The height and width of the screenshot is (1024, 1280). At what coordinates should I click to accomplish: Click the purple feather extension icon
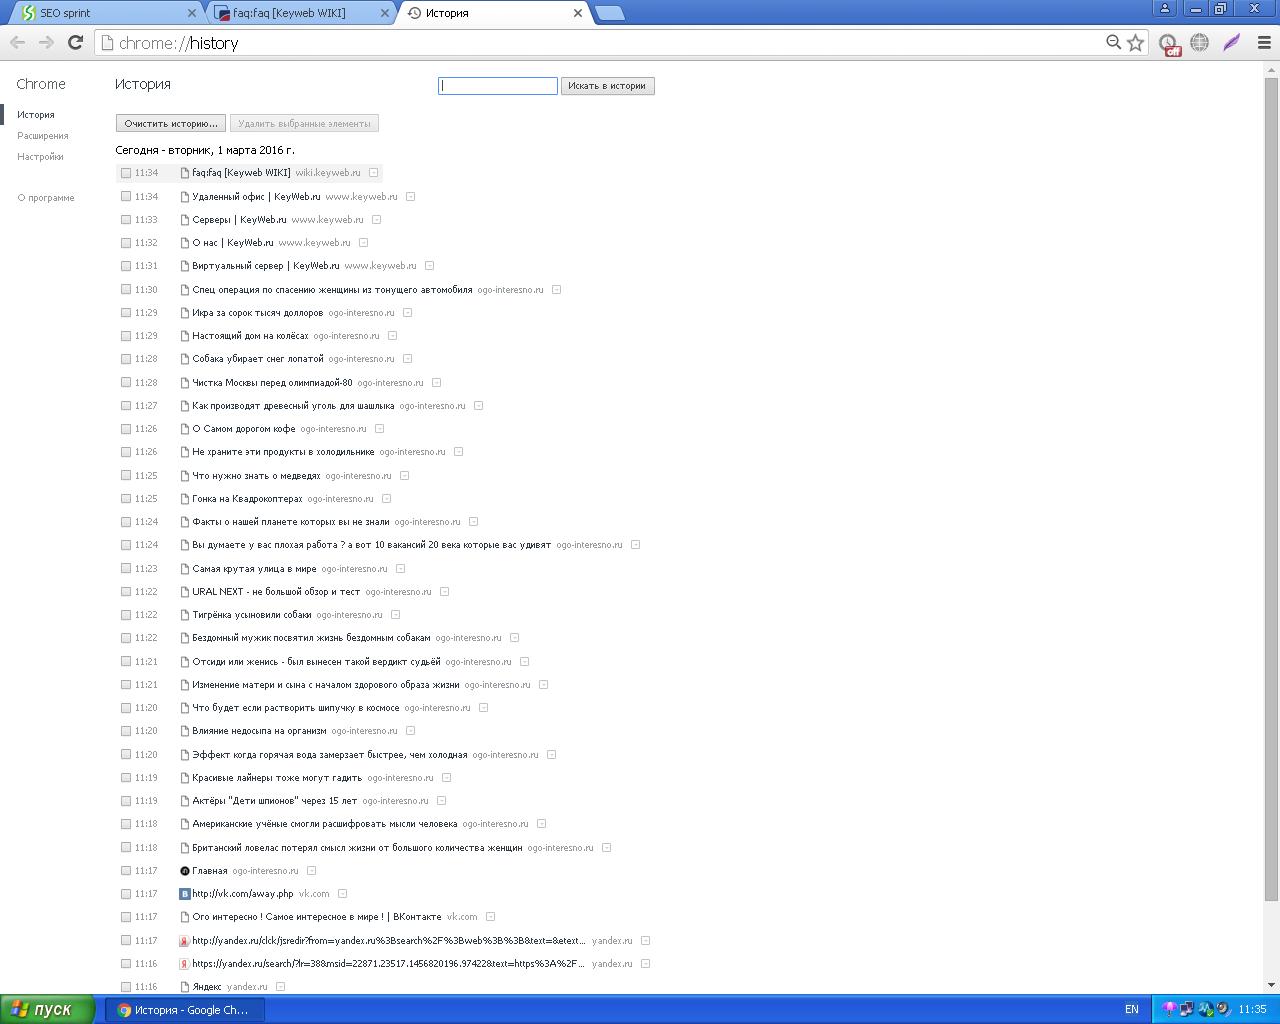click(x=1231, y=42)
